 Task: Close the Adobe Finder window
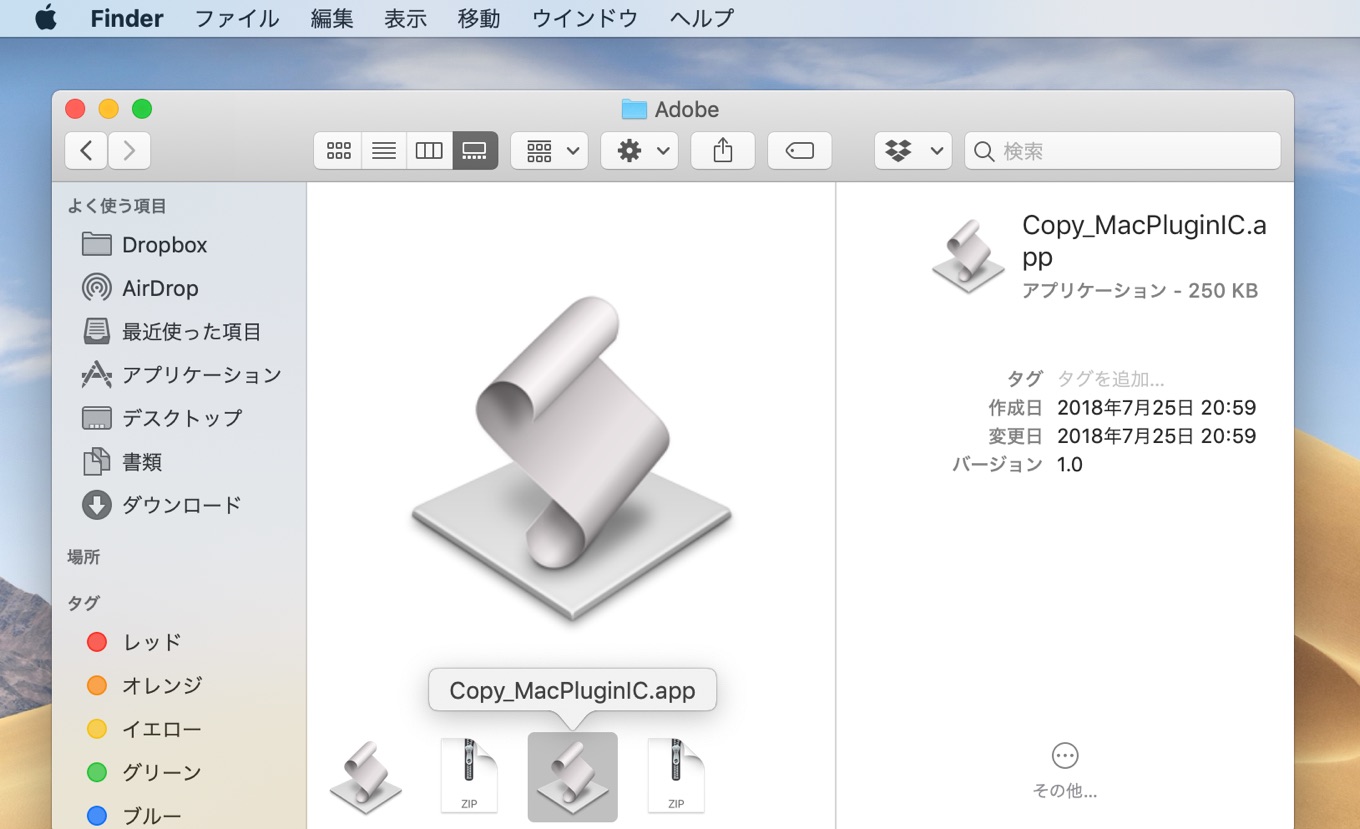tap(75, 109)
